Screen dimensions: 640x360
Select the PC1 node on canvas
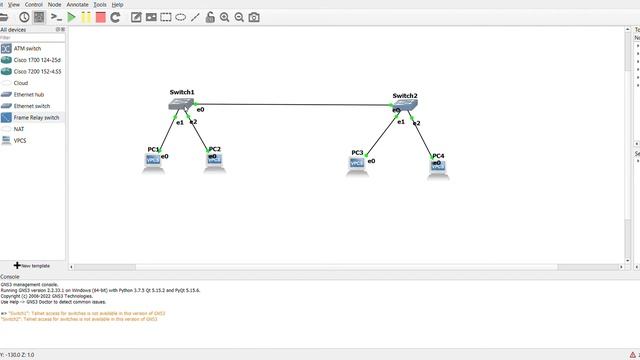point(153,163)
